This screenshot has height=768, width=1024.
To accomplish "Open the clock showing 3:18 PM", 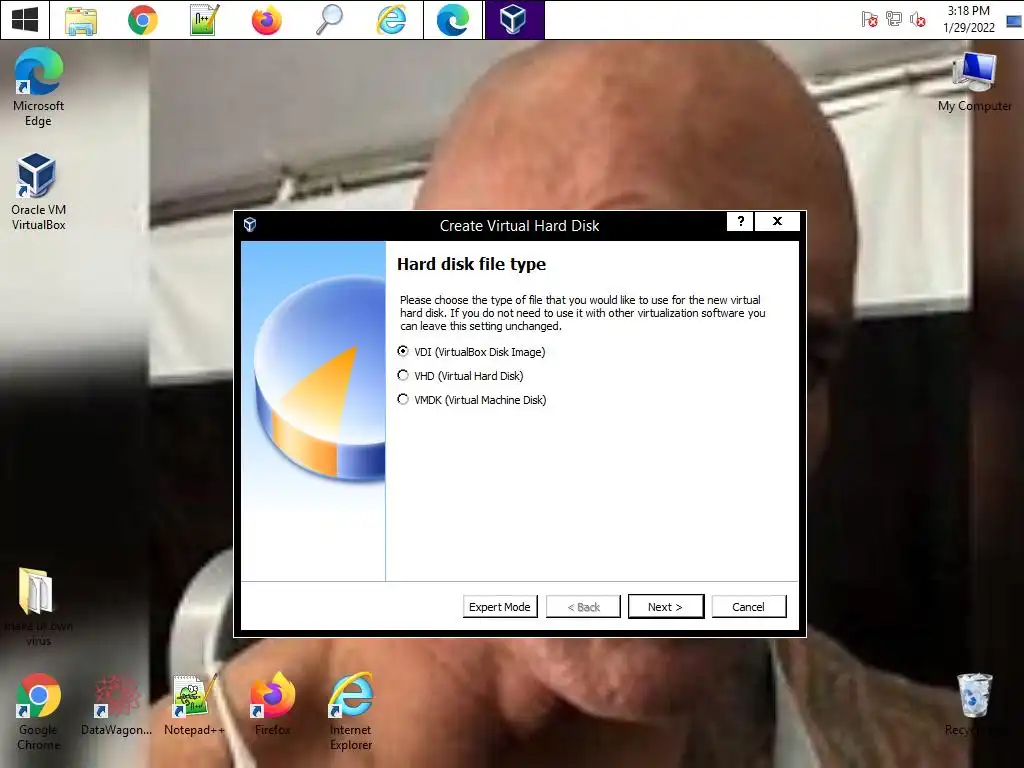I will (968, 20).
